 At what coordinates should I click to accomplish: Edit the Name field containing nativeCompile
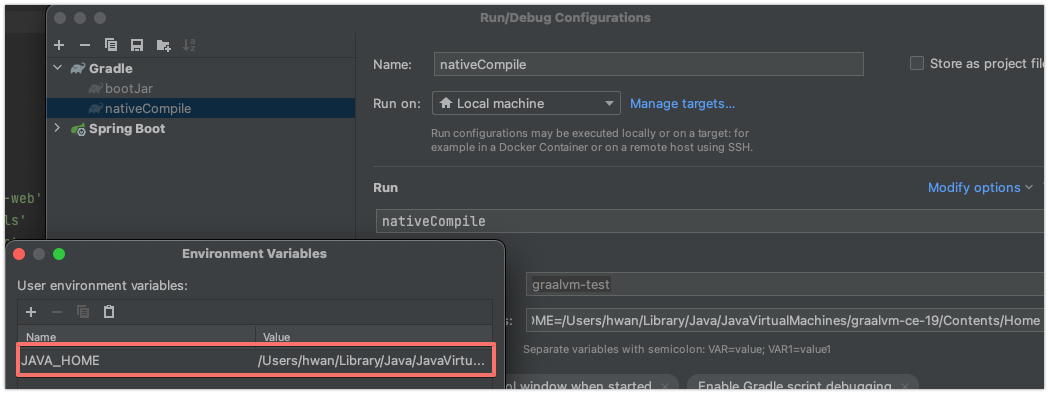(x=648, y=64)
